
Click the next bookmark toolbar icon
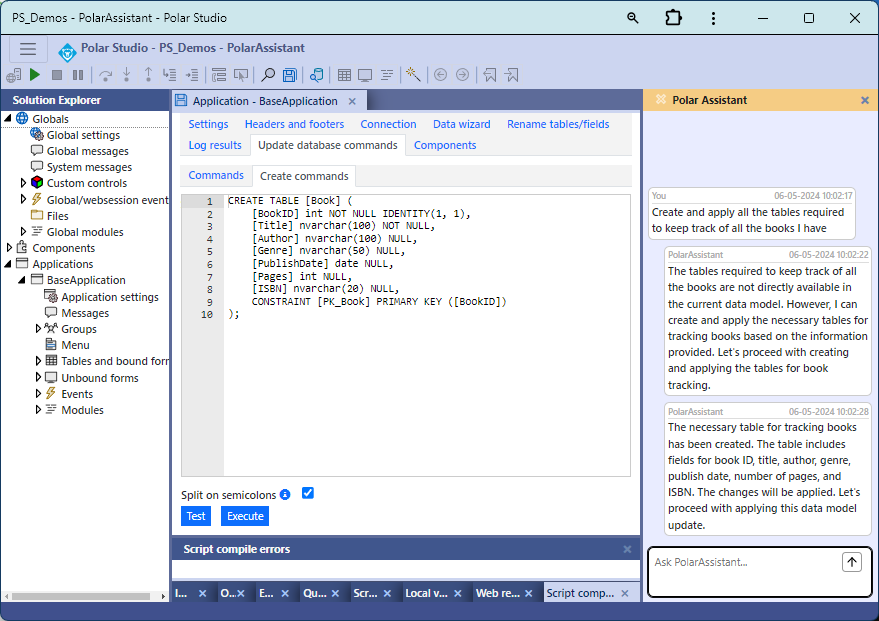tap(511, 75)
